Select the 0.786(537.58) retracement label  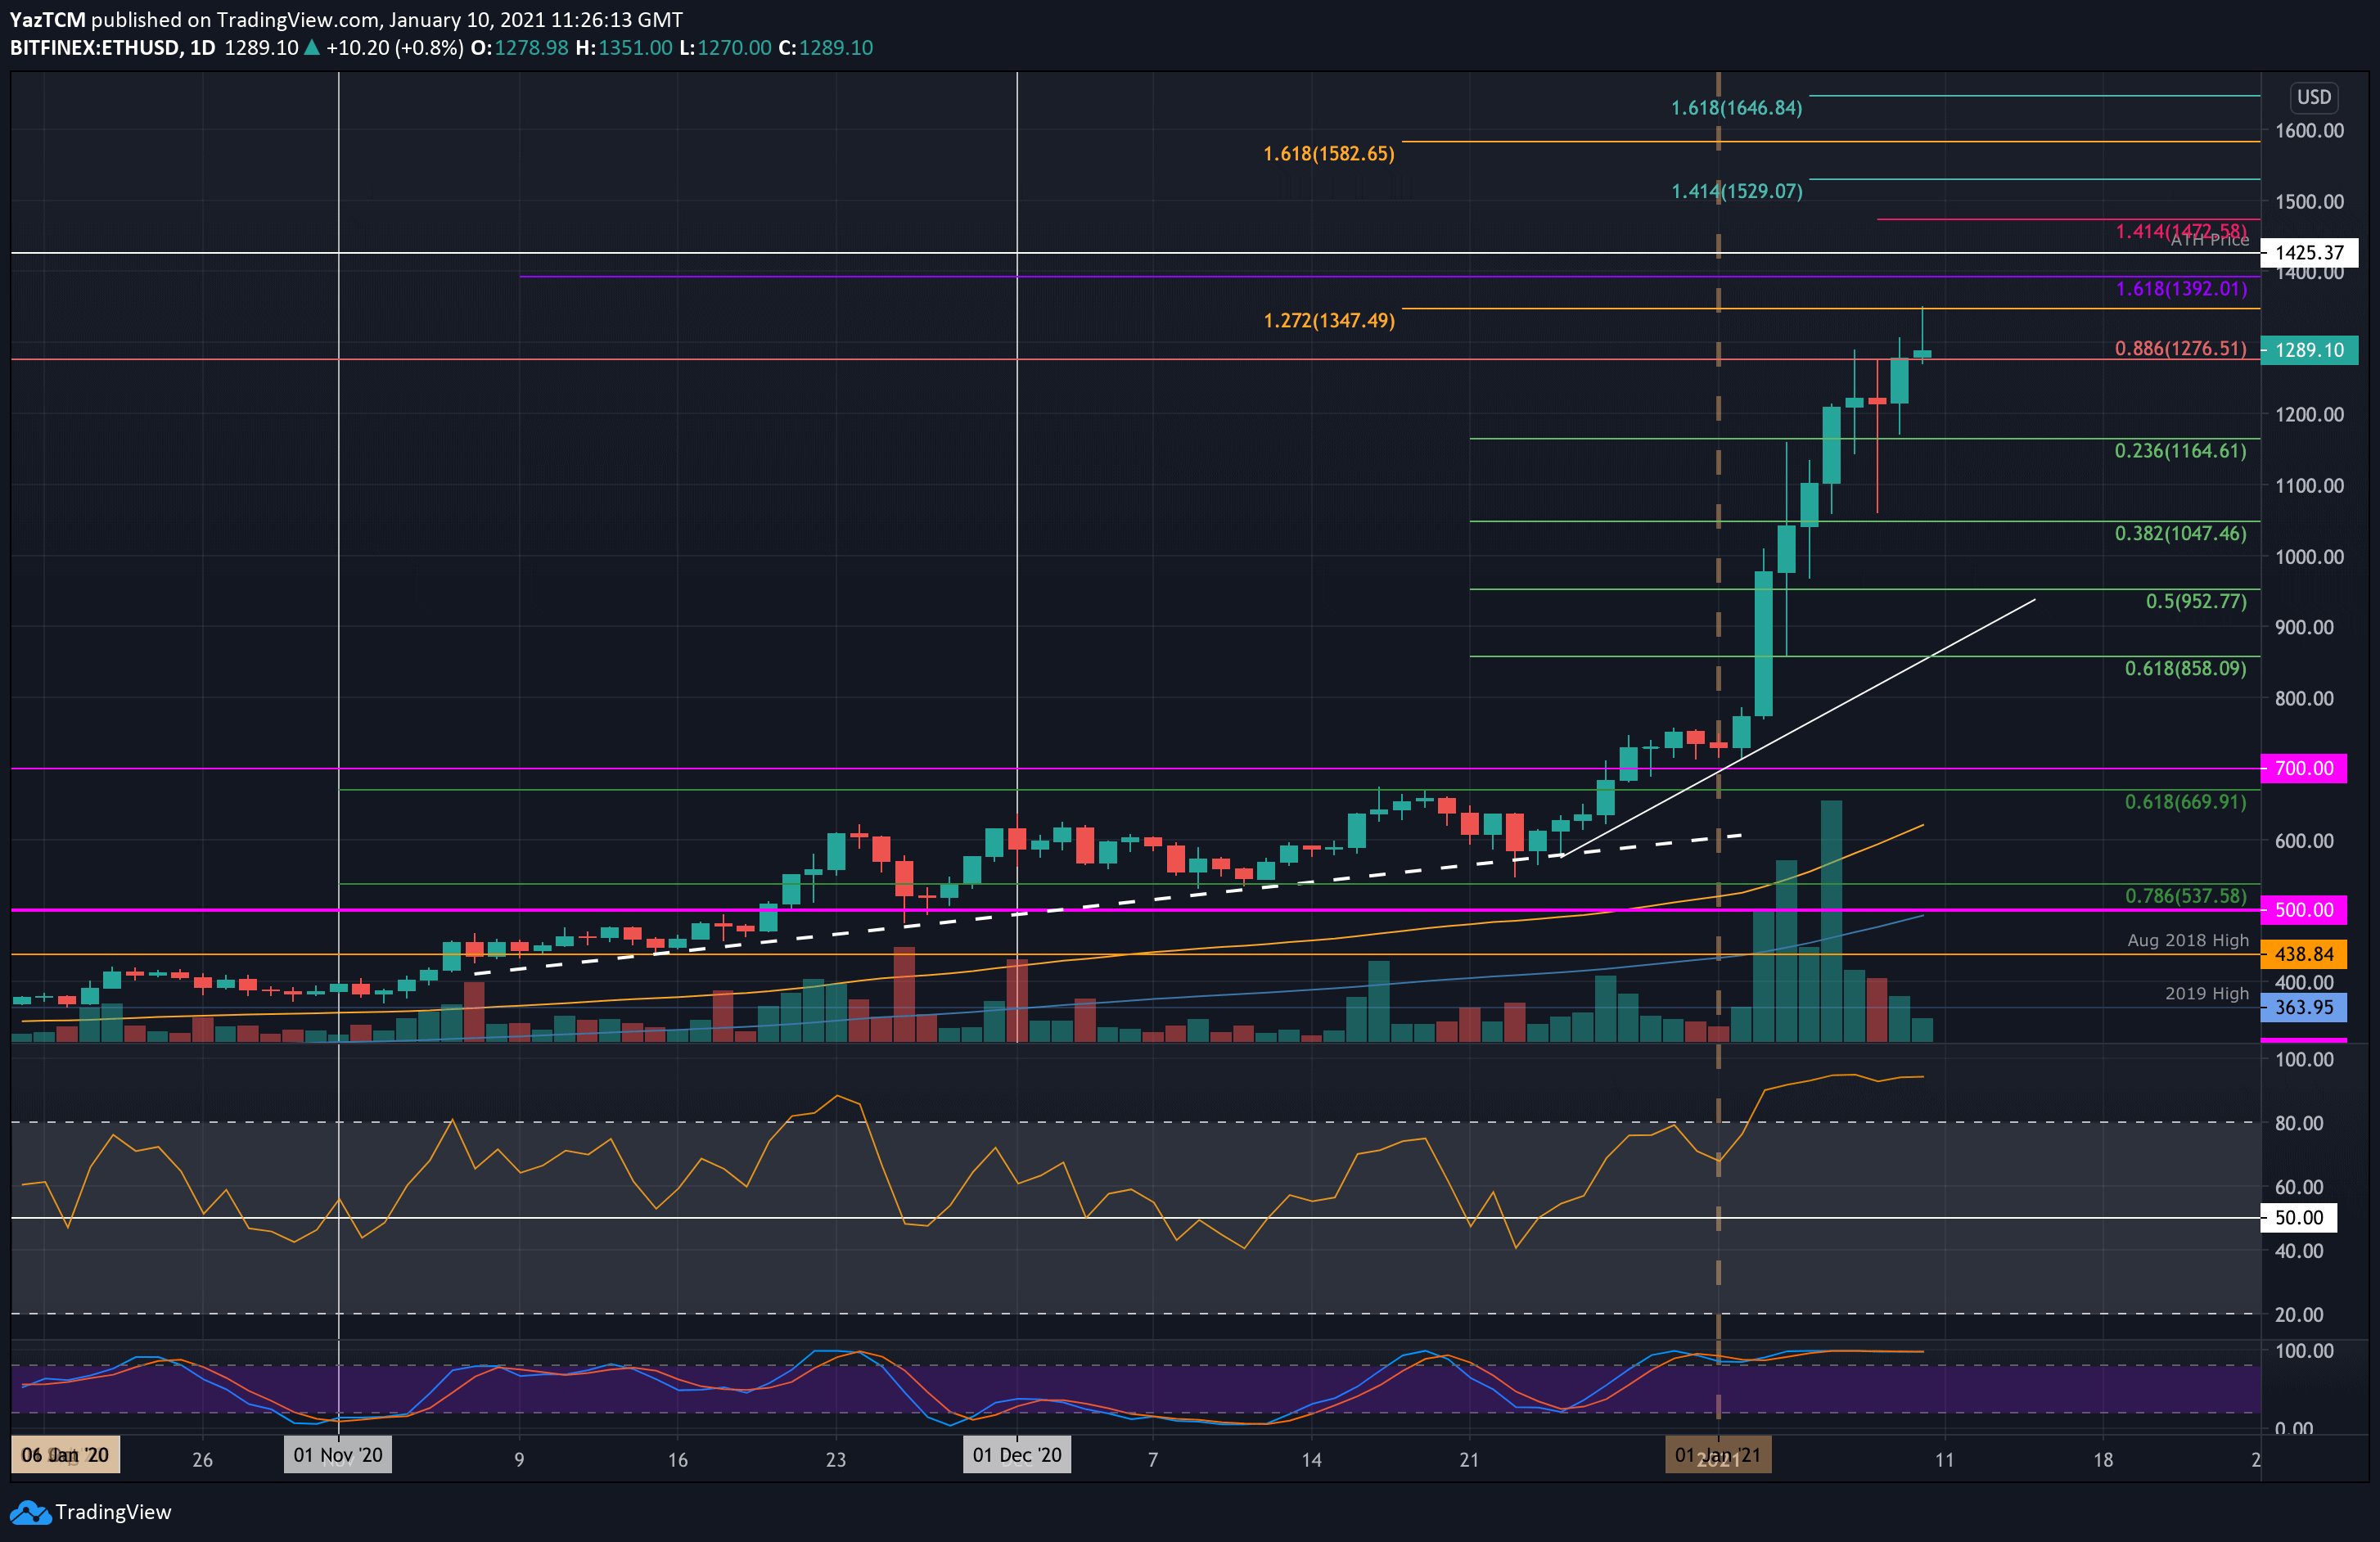[2185, 896]
